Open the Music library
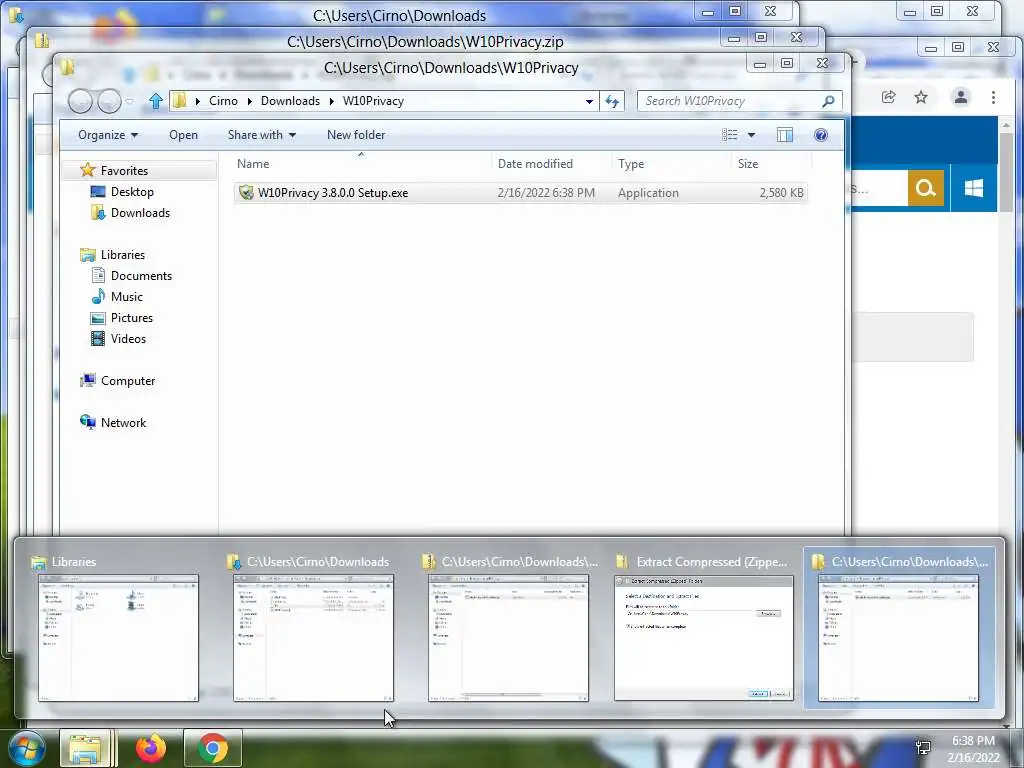 tap(127, 296)
